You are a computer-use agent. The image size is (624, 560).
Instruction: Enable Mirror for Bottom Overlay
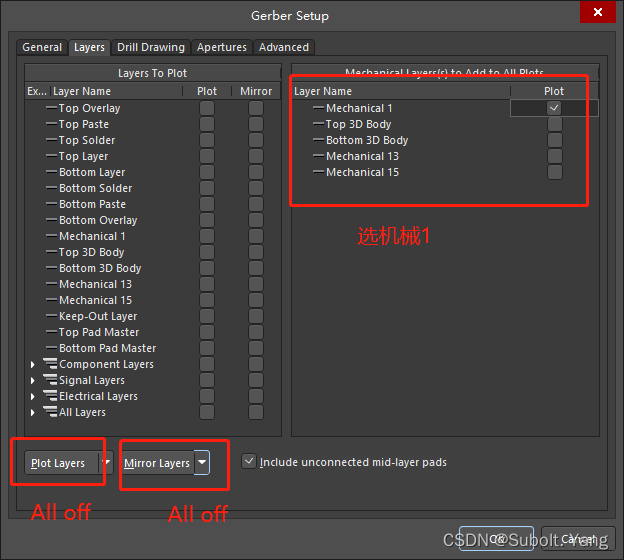[256, 220]
